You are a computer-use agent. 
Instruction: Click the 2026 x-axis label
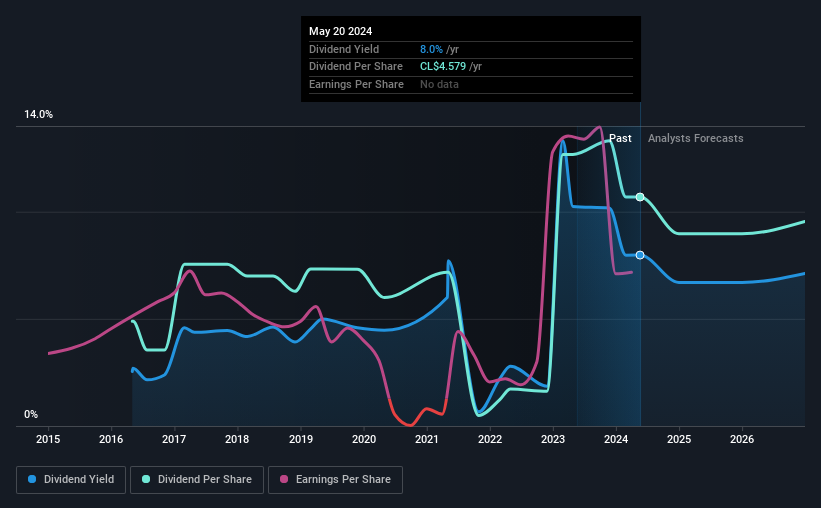742,439
